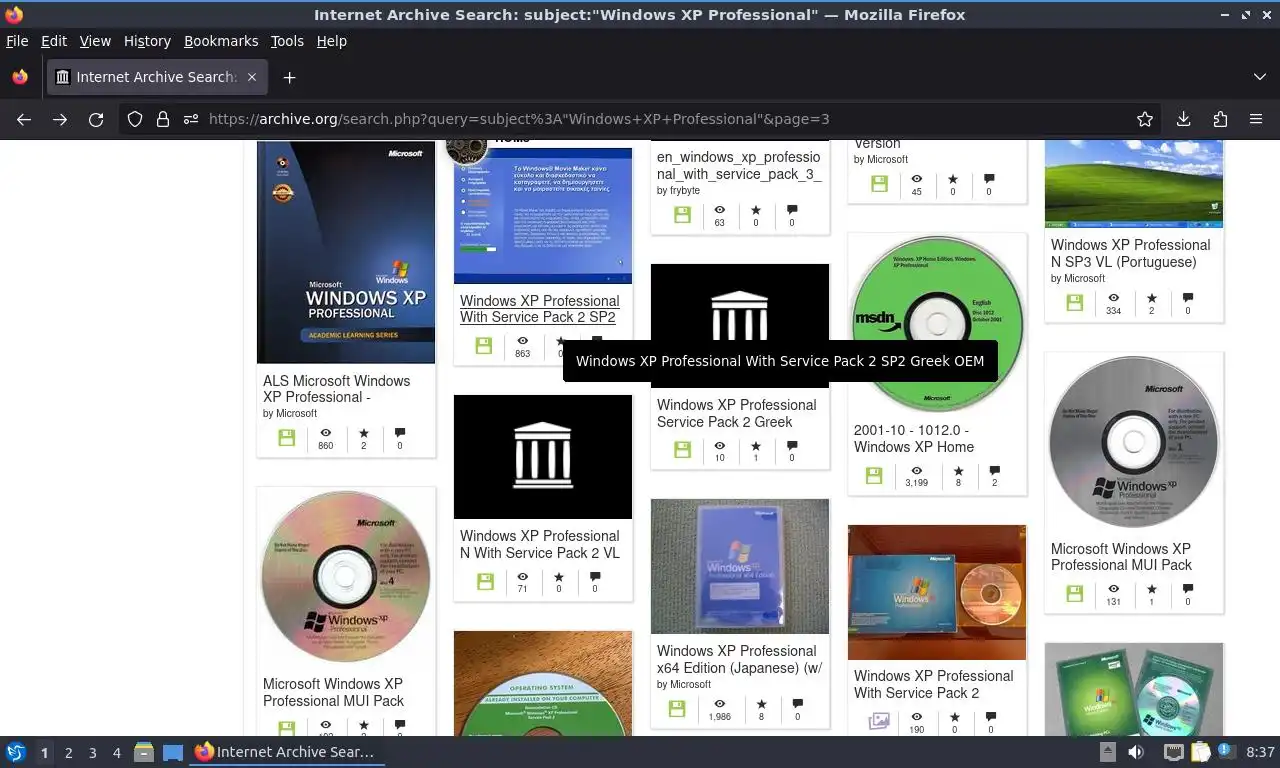Show site security info via padlock icon
The height and width of the screenshot is (768, 1280).
(x=163, y=119)
